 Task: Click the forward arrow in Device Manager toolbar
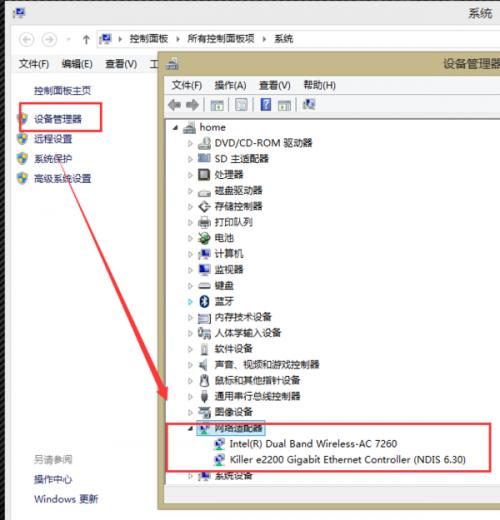192,105
